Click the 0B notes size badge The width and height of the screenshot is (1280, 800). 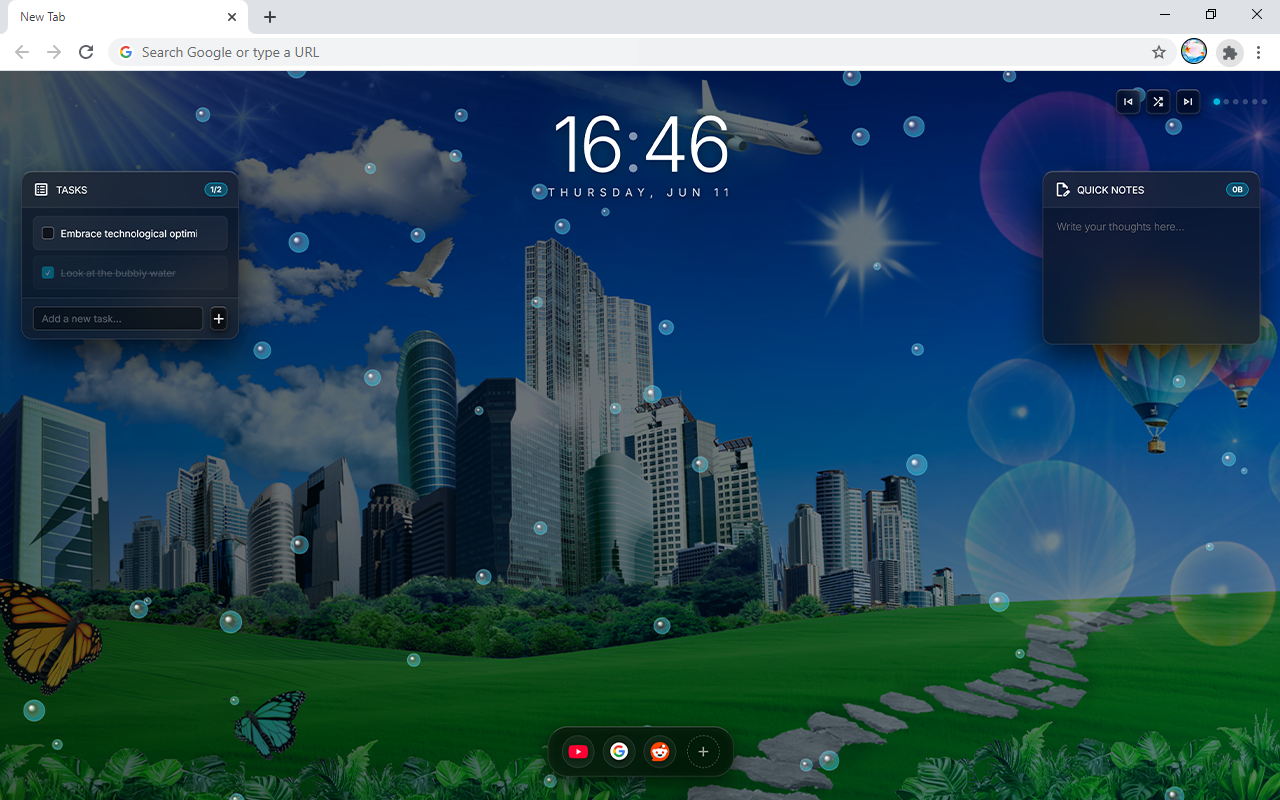1237,189
